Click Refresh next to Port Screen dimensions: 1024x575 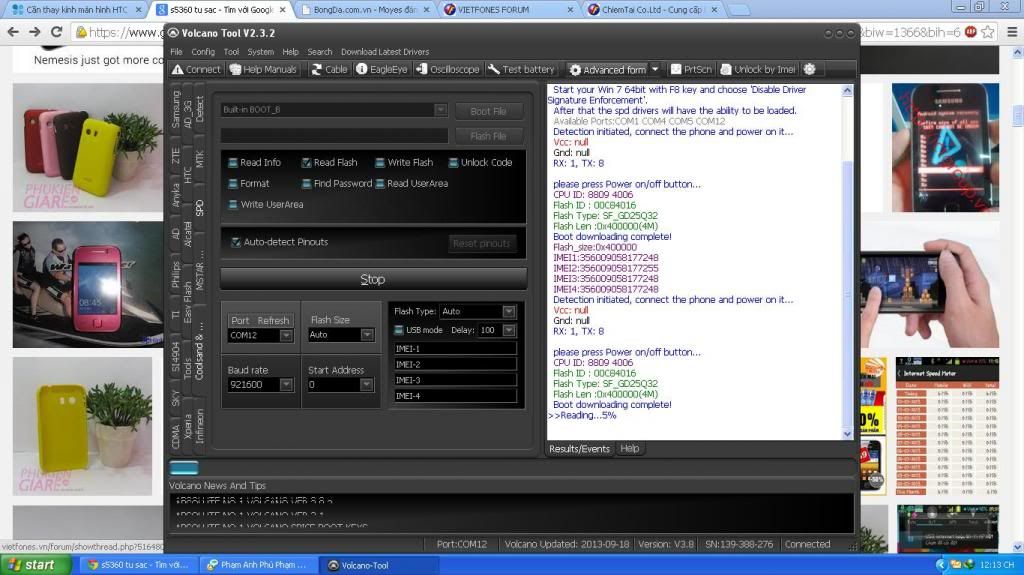[273, 321]
